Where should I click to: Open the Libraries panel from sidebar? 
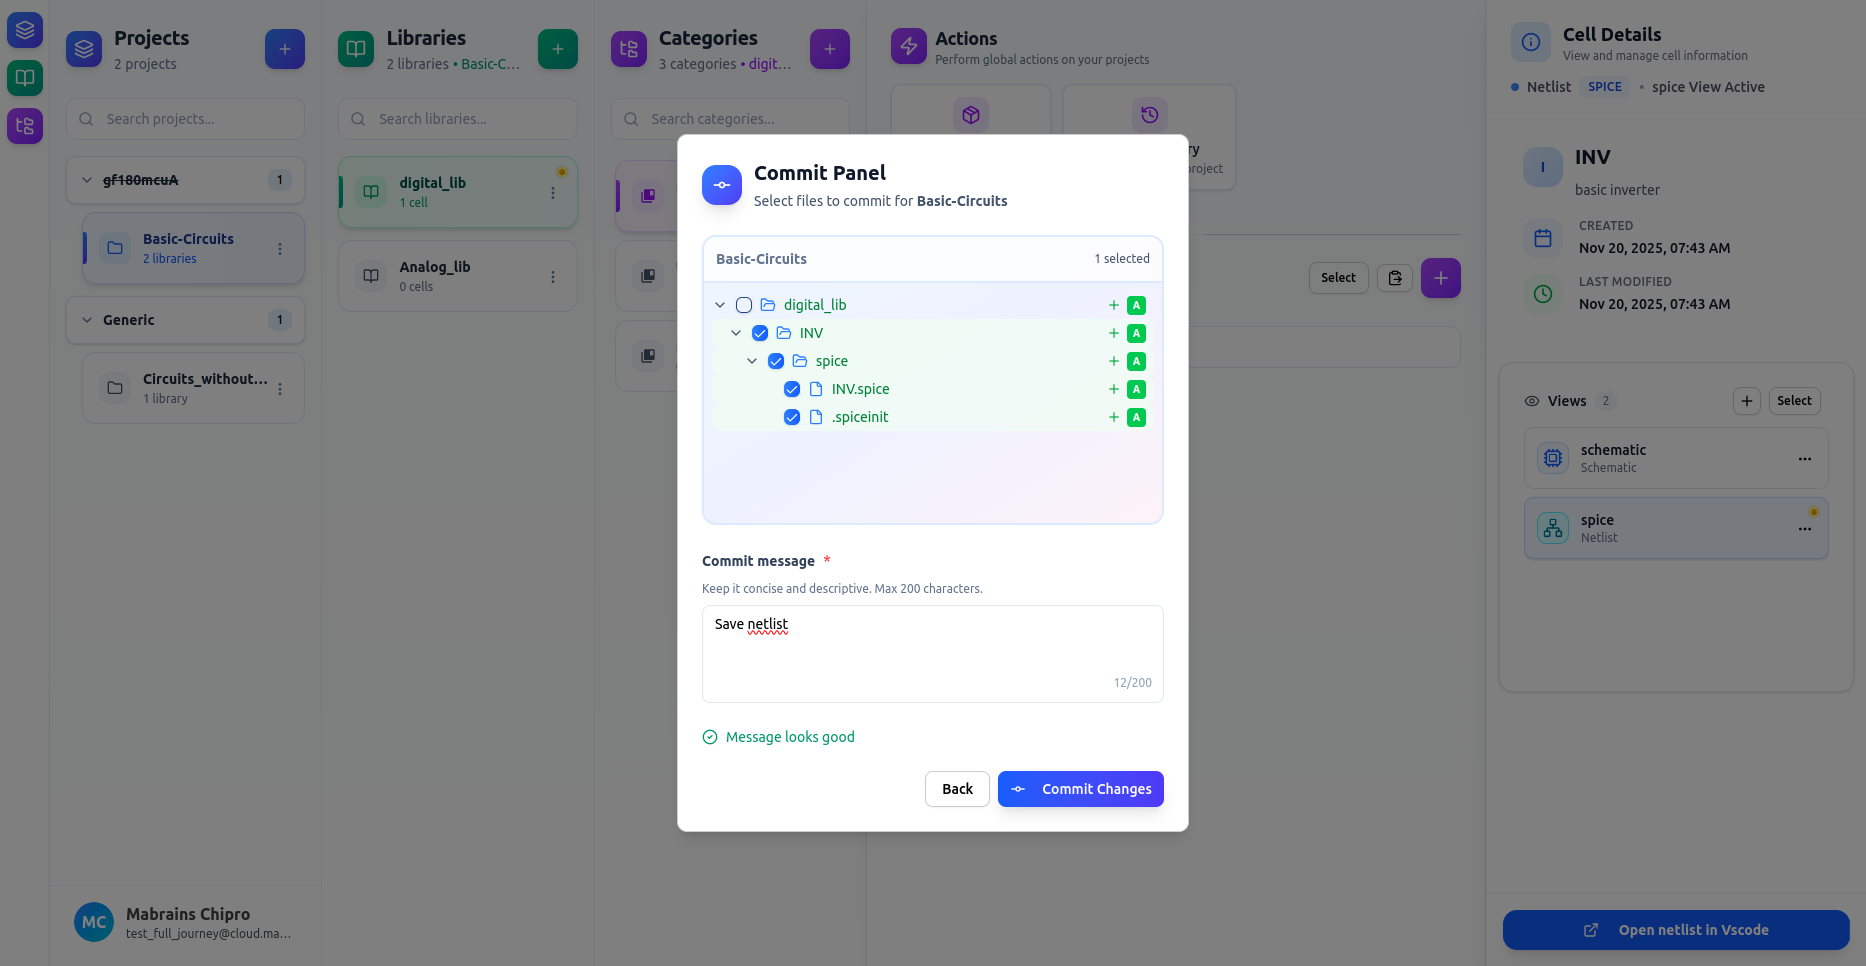click(24, 78)
